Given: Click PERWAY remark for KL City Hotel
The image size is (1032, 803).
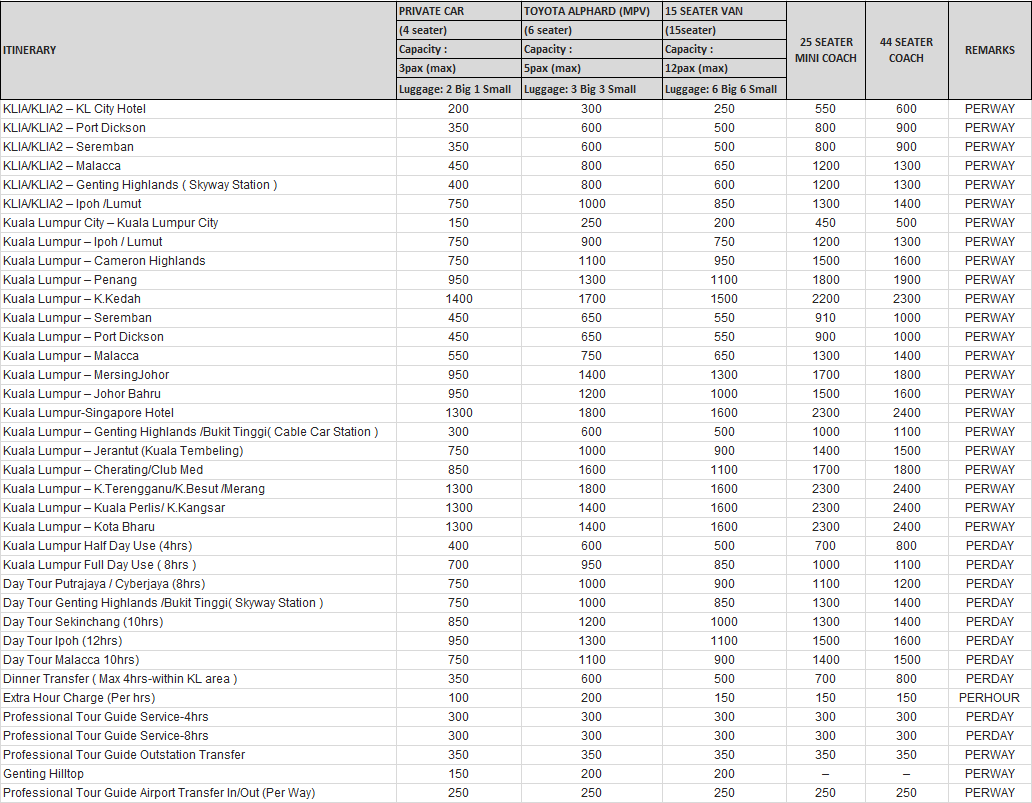Looking at the screenshot, I should tap(990, 109).
